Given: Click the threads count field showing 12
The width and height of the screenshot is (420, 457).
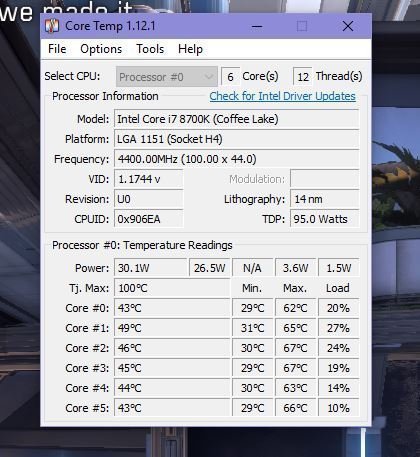Looking at the screenshot, I should click(303, 77).
